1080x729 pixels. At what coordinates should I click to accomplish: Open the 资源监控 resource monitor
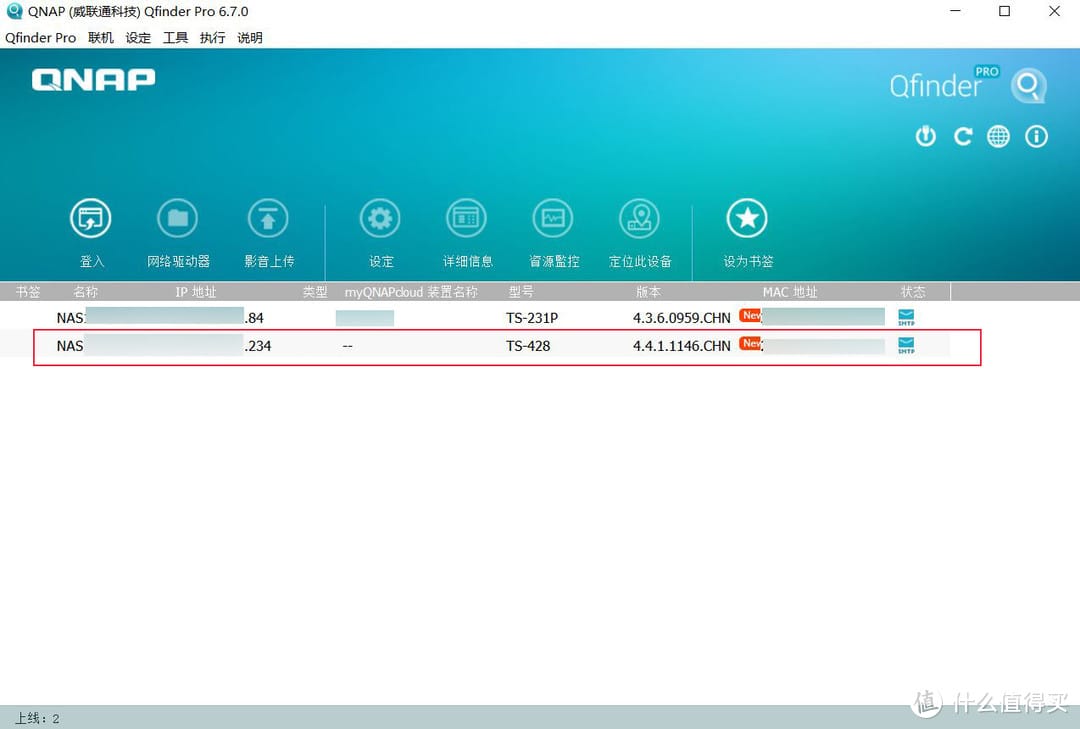click(553, 218)
